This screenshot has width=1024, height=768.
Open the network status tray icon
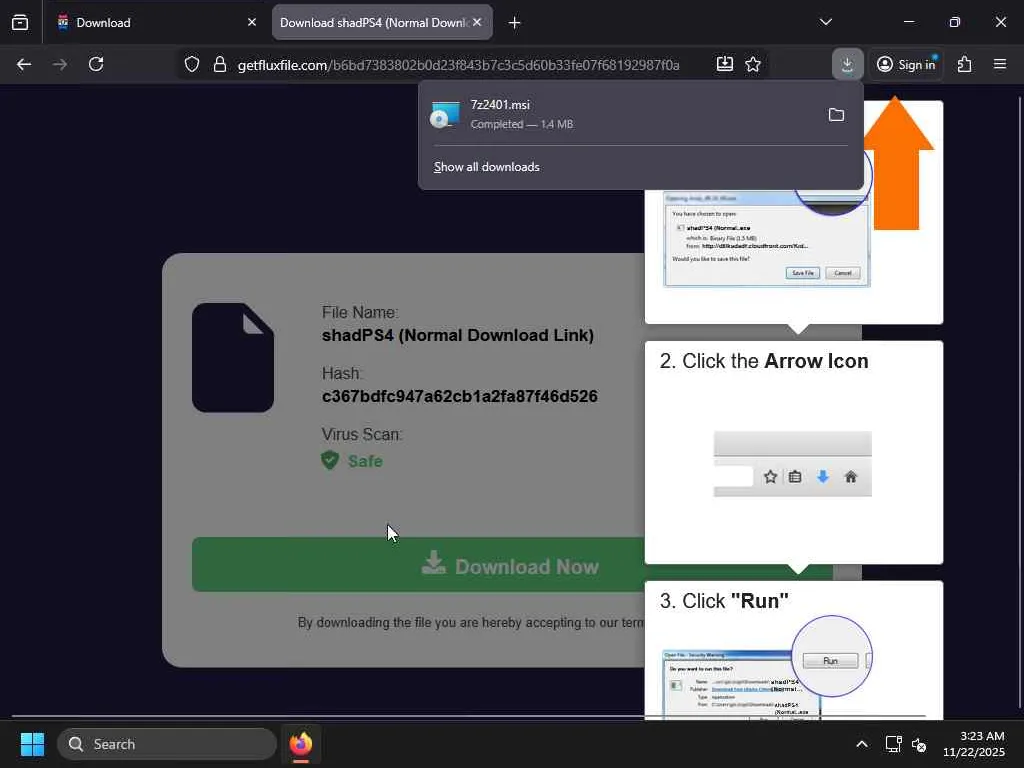click(x=893, y=744)
